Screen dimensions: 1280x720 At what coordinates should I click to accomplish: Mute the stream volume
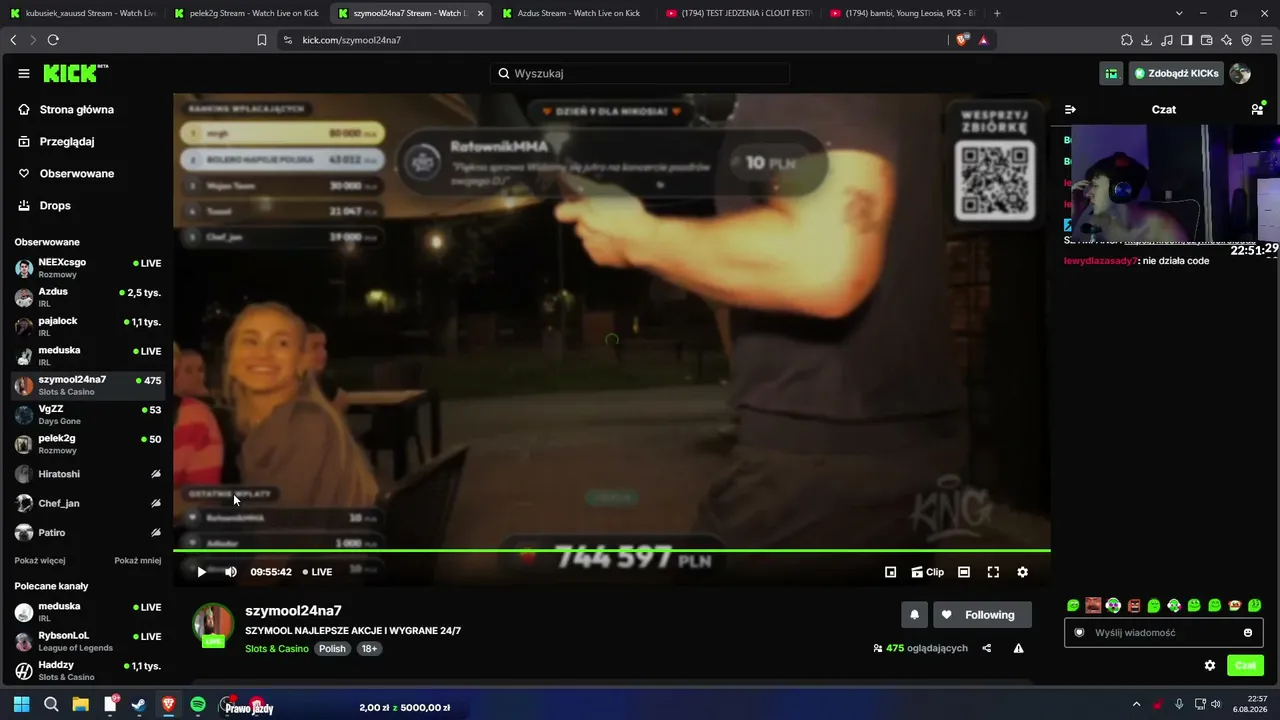[231, 572]
